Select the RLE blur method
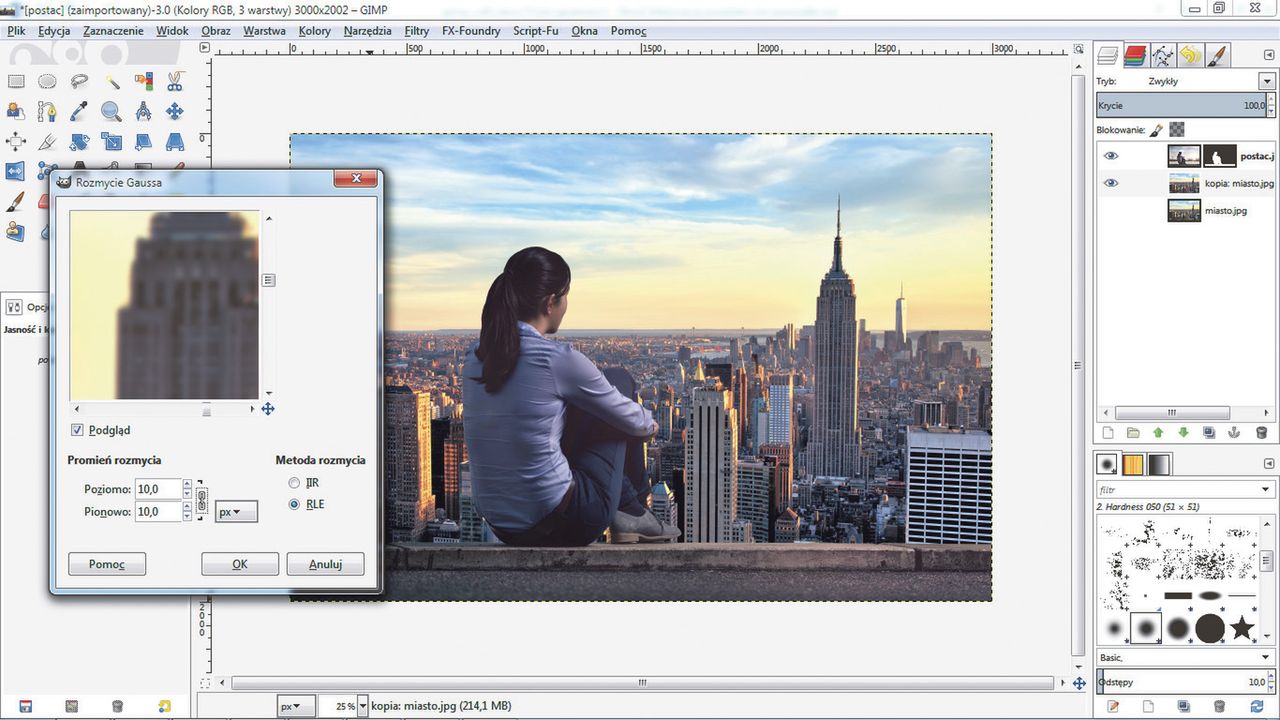The height and width of the screenshot is (720, 1280). coord(294,505)
